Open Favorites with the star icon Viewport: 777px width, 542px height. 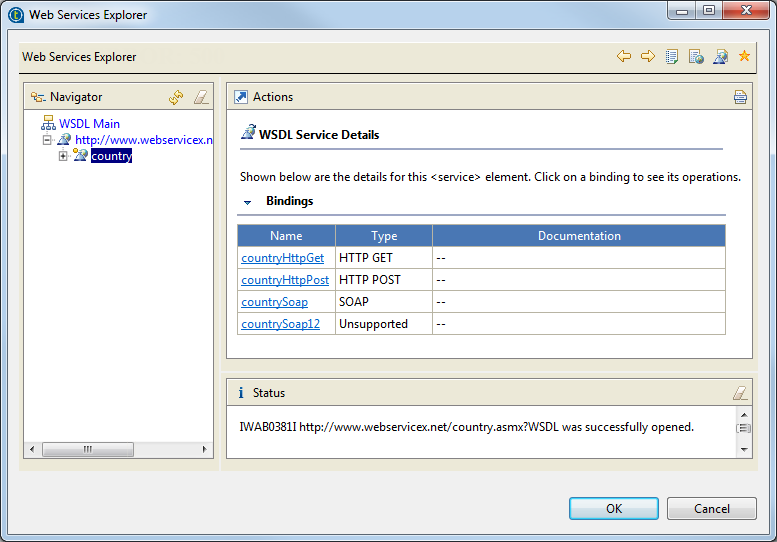tap(744, 57)
